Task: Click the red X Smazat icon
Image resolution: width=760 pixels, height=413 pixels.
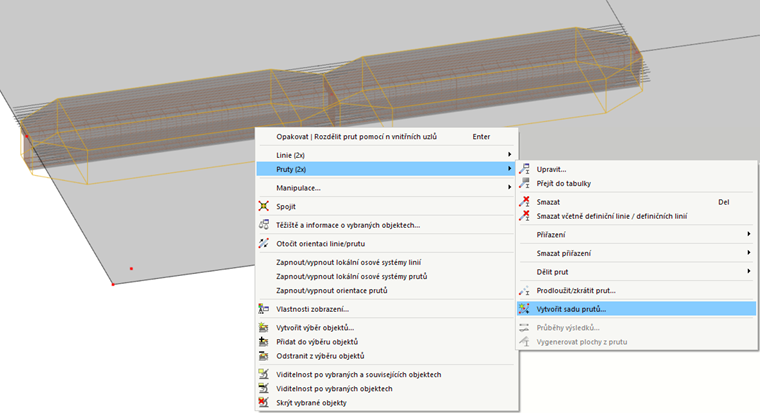Action: [524, 202]
